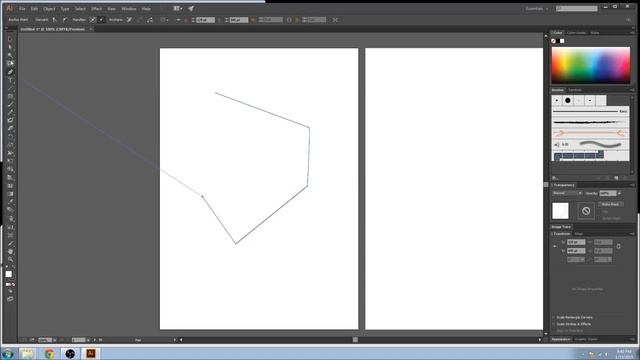Click the first Convert anchor point icon
Viewport: 640px width, 360px height.
54,20
